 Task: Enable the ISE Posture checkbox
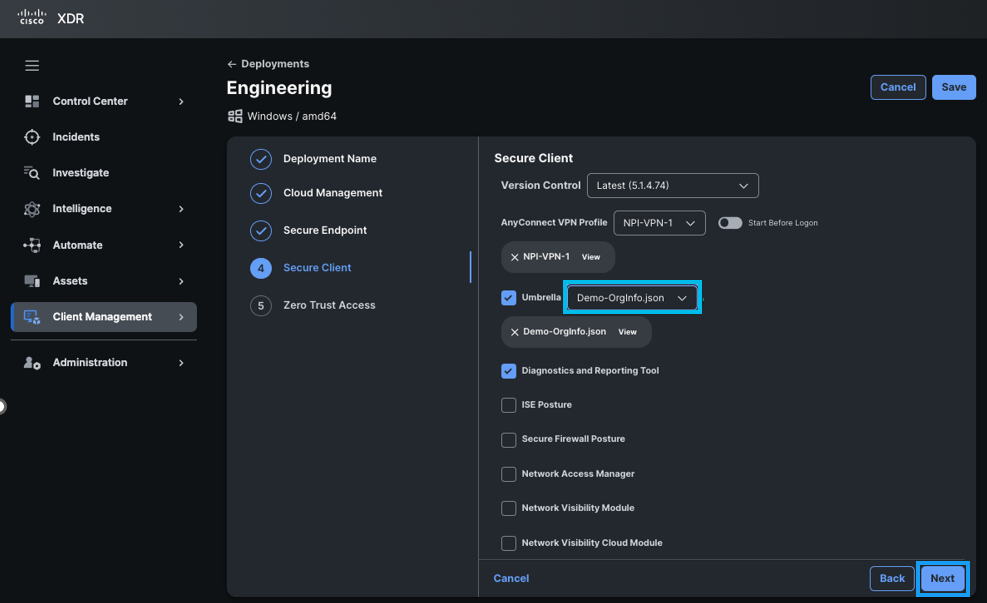click(x=509, y=405)
